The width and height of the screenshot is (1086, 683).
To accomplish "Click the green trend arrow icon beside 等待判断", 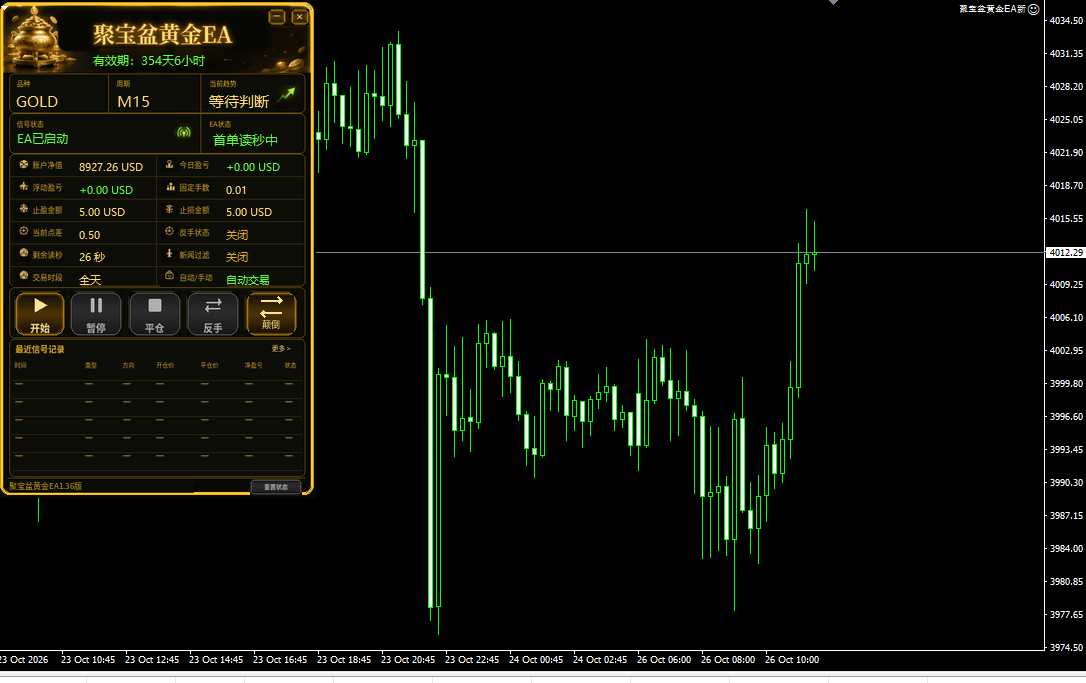I will pyautogui.click(x=287, y=94).
